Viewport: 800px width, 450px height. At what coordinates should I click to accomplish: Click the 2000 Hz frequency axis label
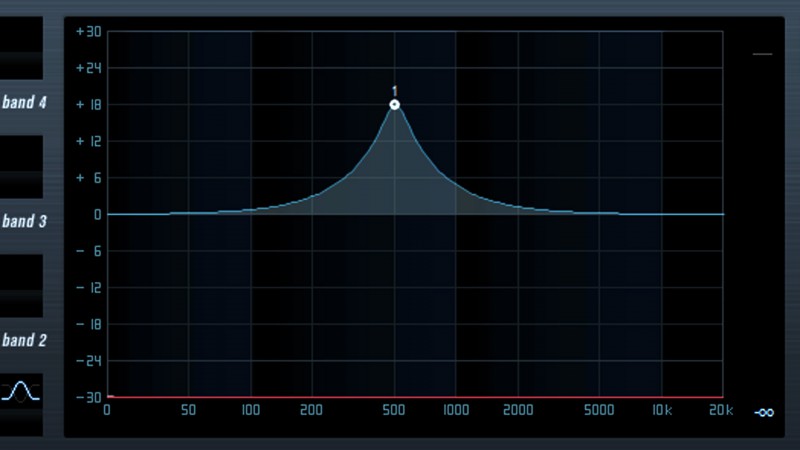[518, 410]
